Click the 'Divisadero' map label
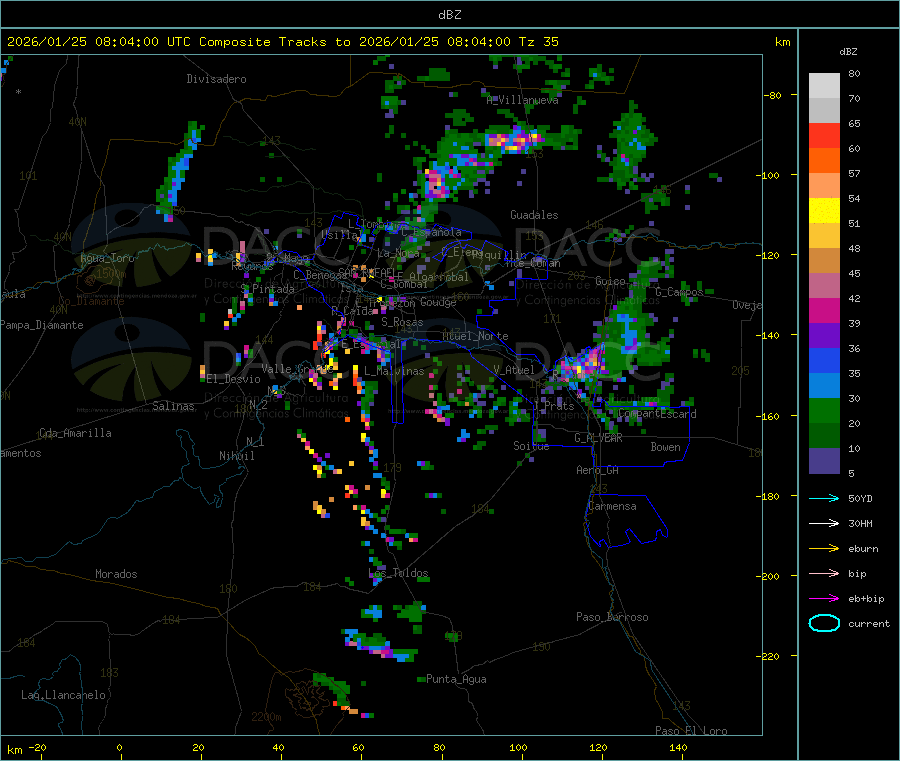 [x=216, y=79]
